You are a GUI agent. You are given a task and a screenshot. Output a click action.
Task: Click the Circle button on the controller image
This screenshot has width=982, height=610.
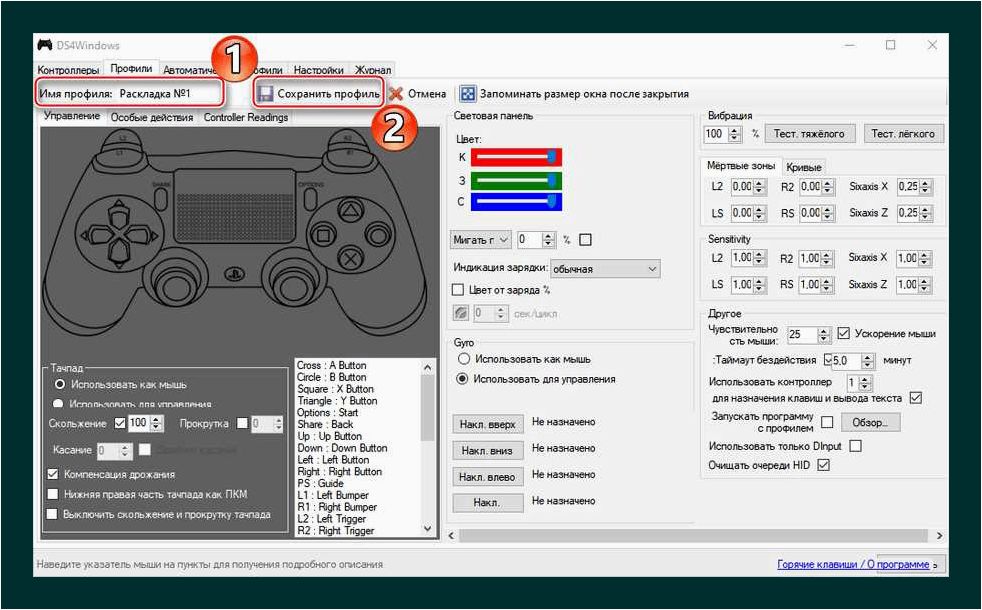click(378, 235)
